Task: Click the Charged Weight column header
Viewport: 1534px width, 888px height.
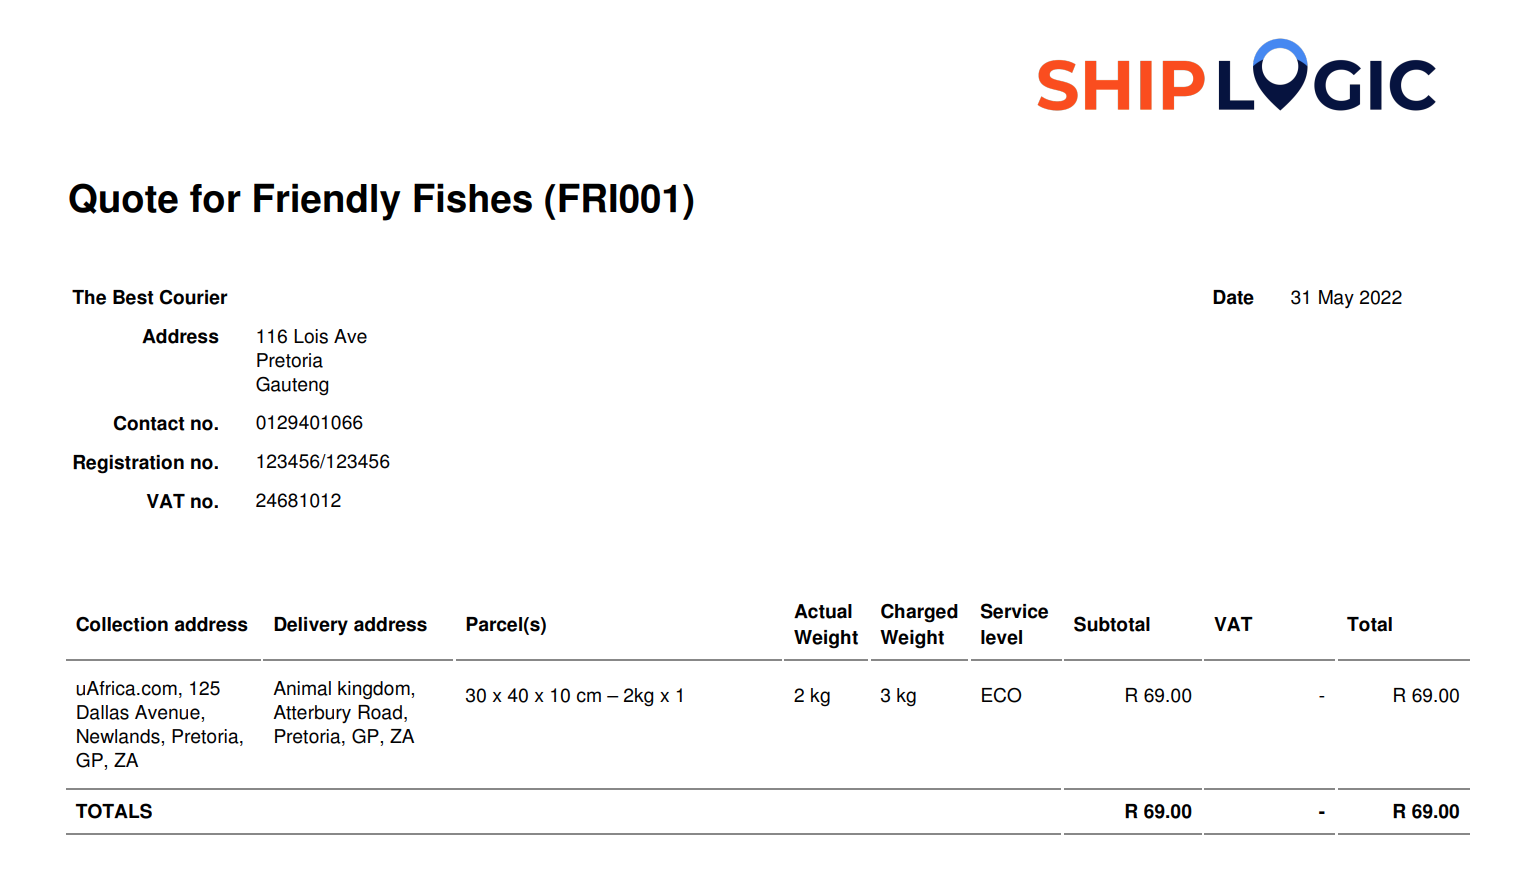Action: coord(919,624)
